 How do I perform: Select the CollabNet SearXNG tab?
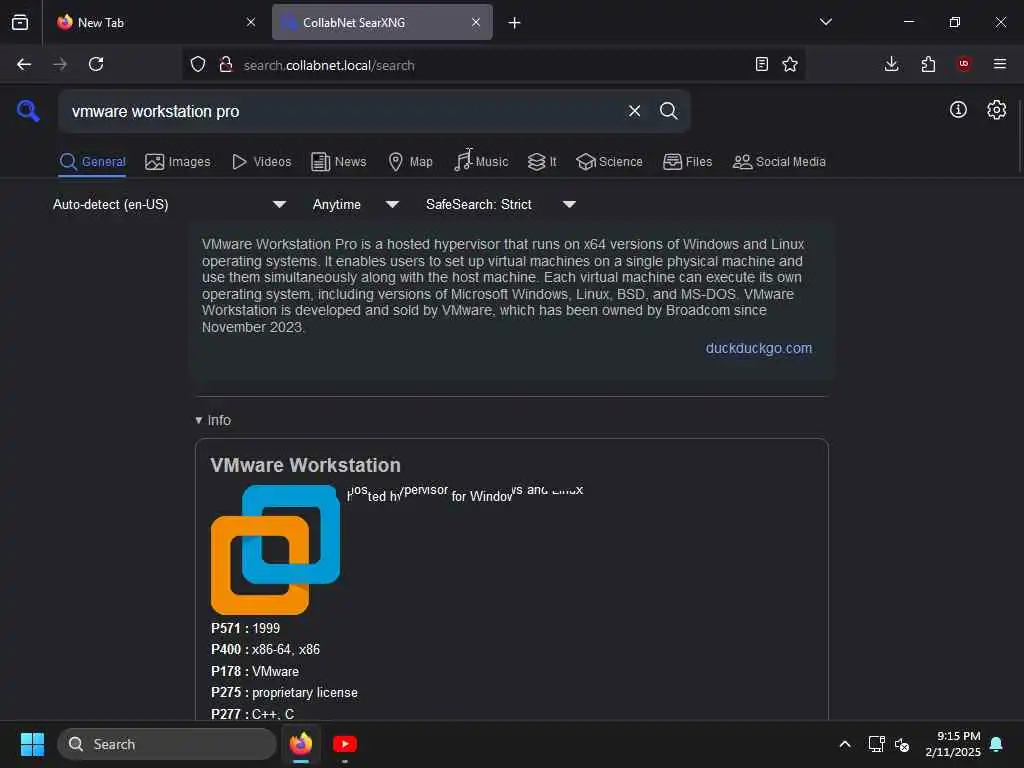(x=382, y=22)
